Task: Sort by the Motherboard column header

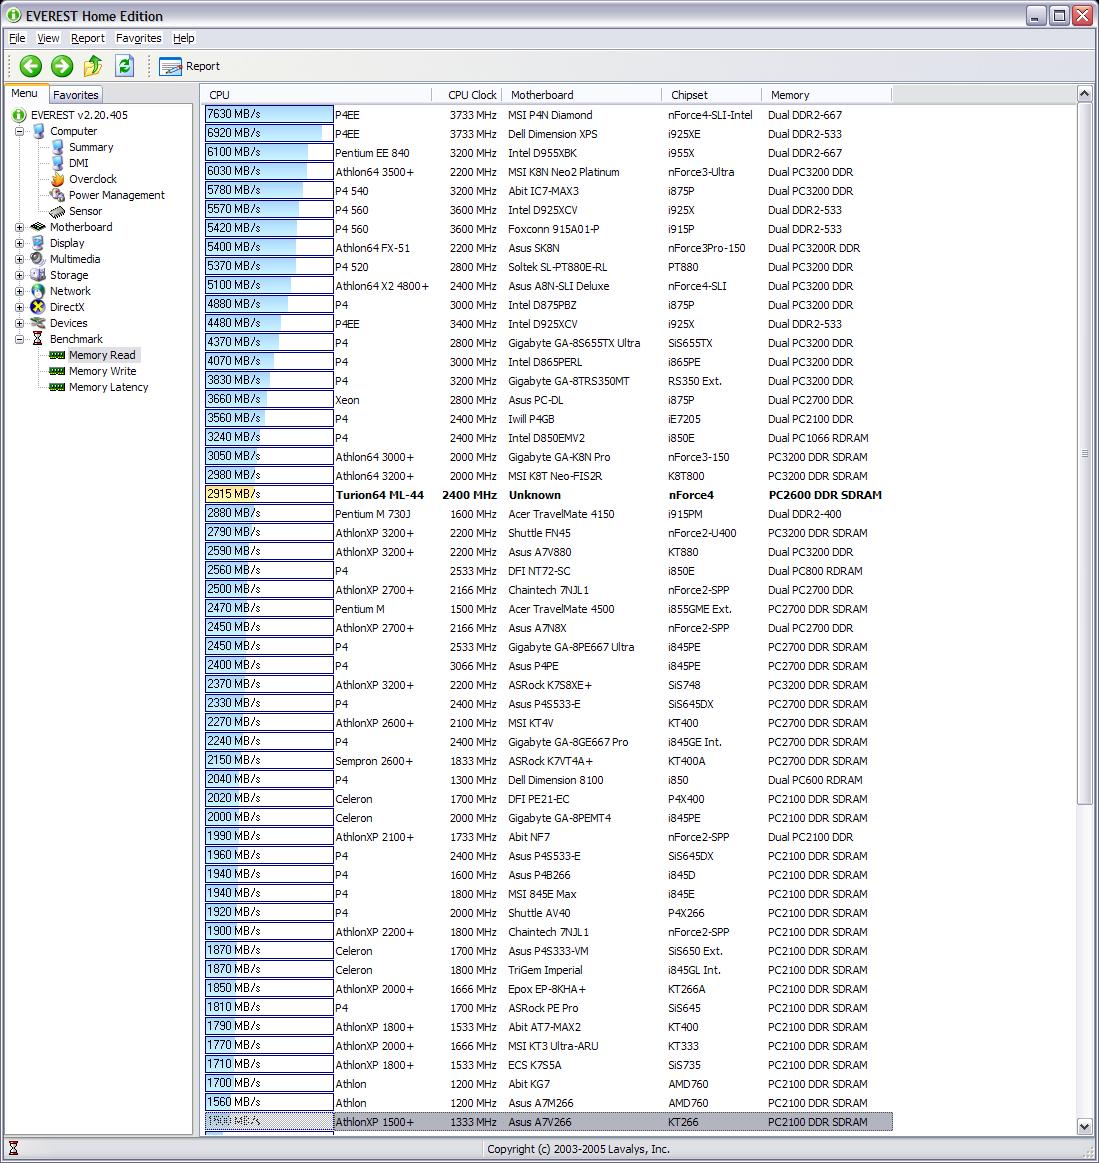Action: [581, 95]
